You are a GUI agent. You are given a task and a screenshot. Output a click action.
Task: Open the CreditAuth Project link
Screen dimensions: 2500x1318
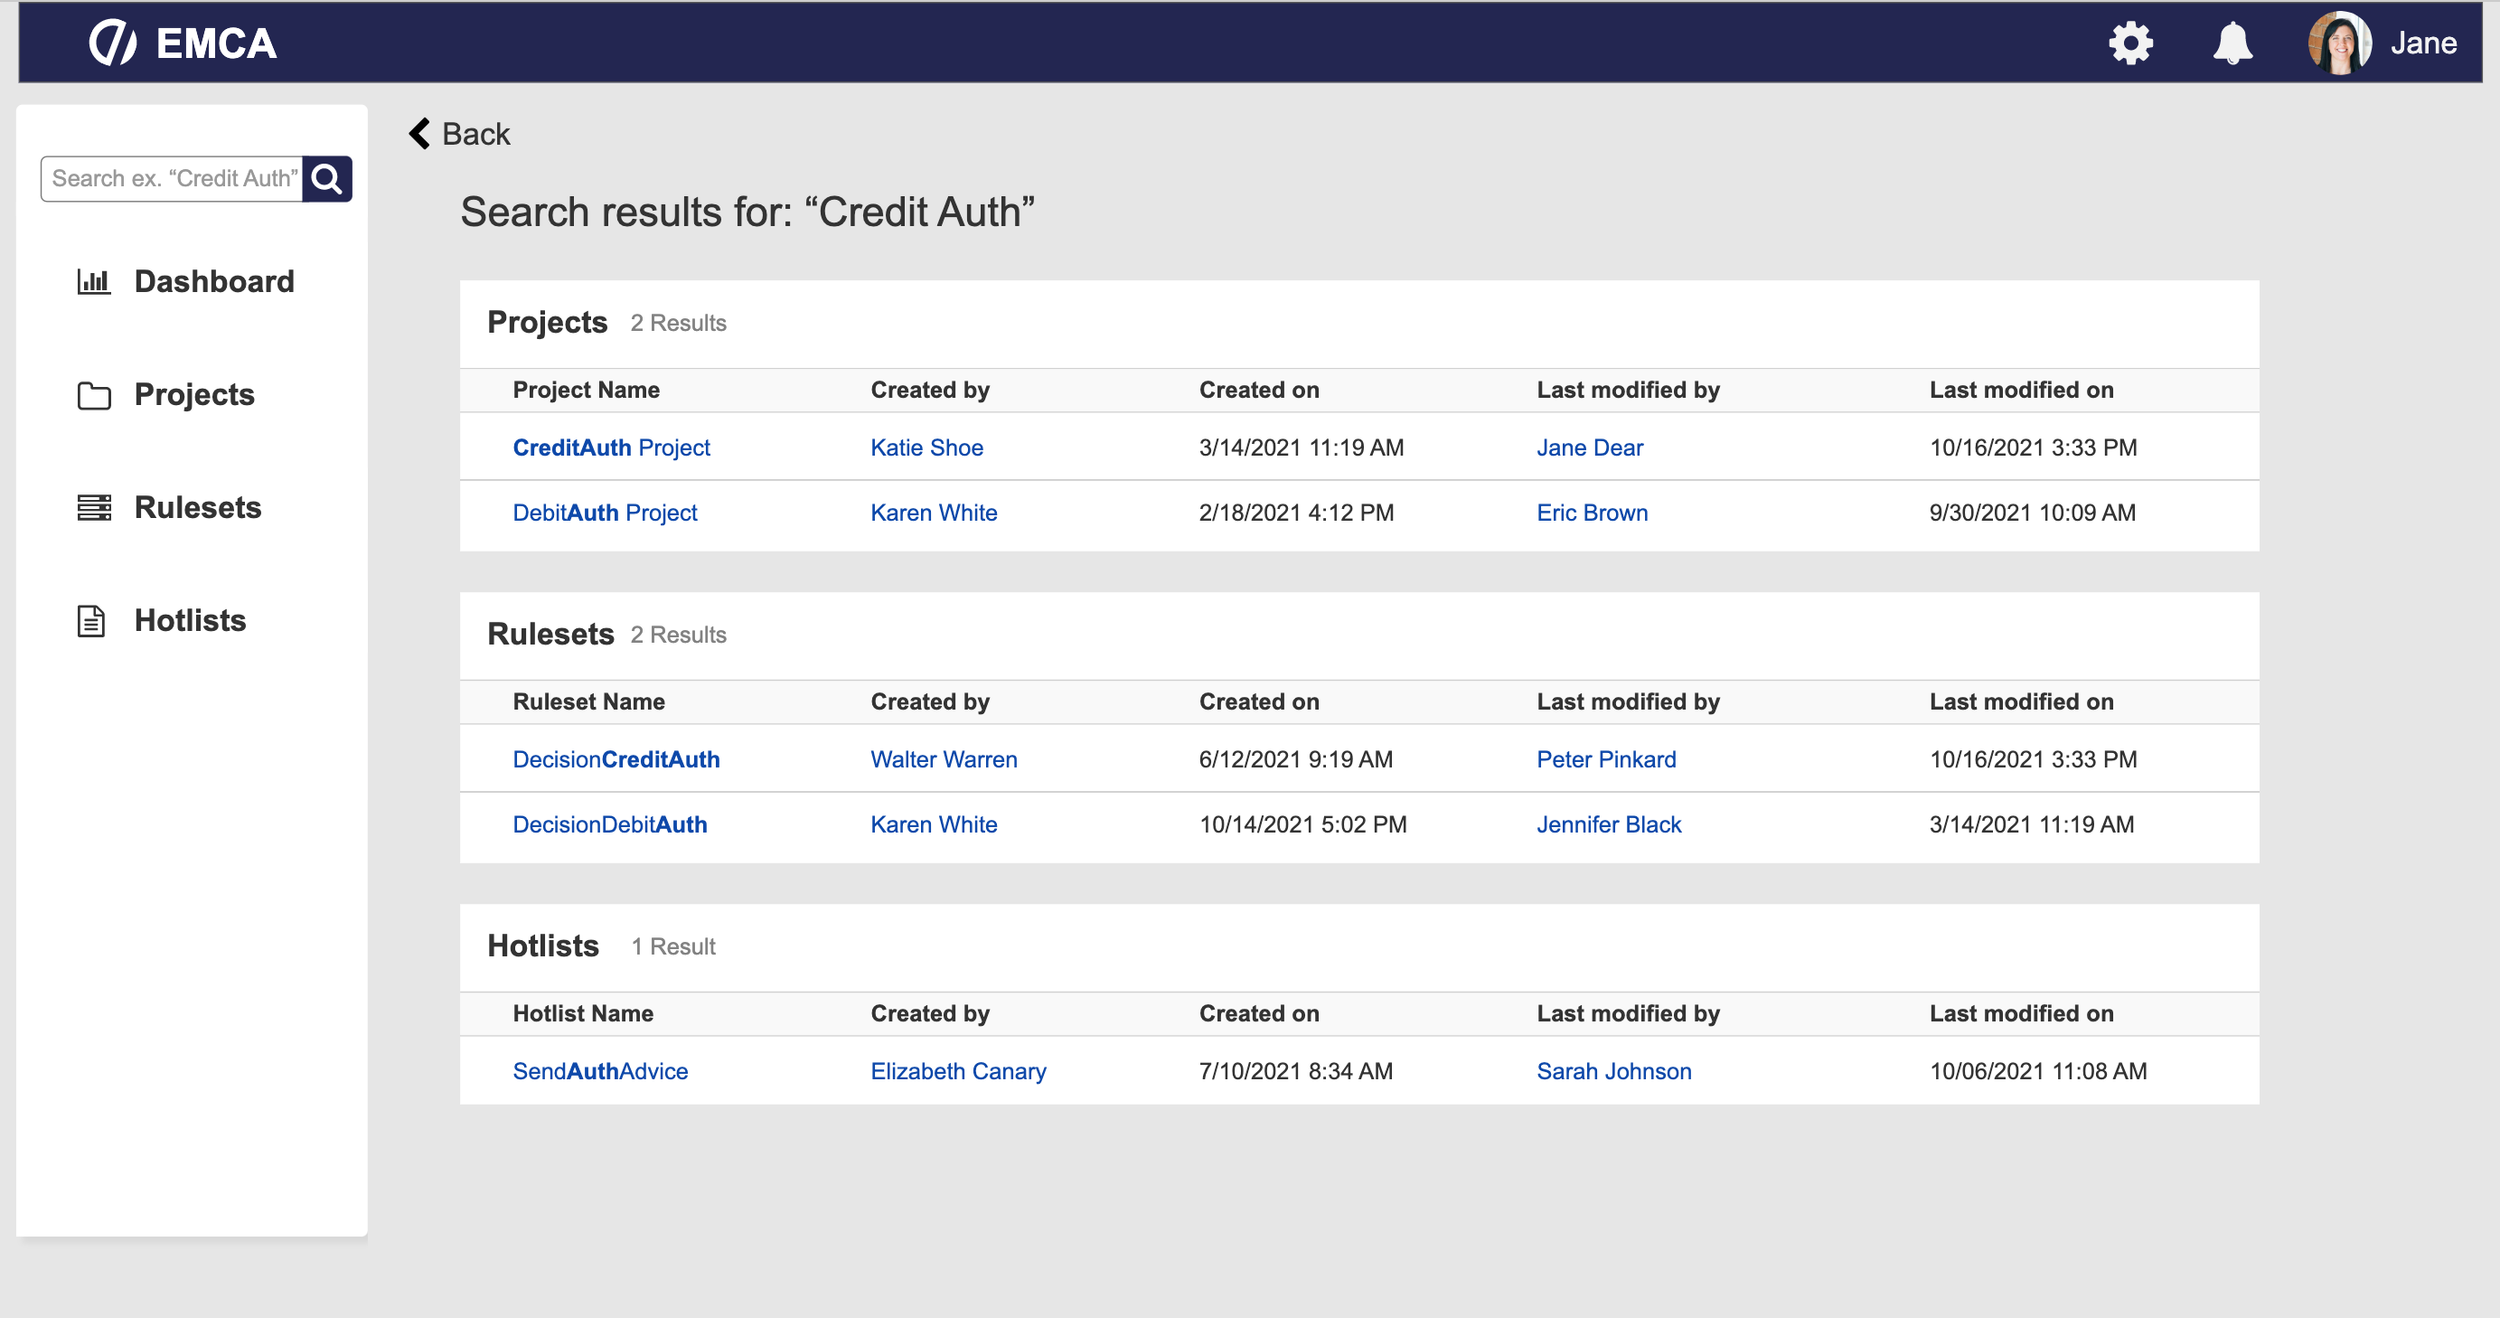tap(611, 448)
